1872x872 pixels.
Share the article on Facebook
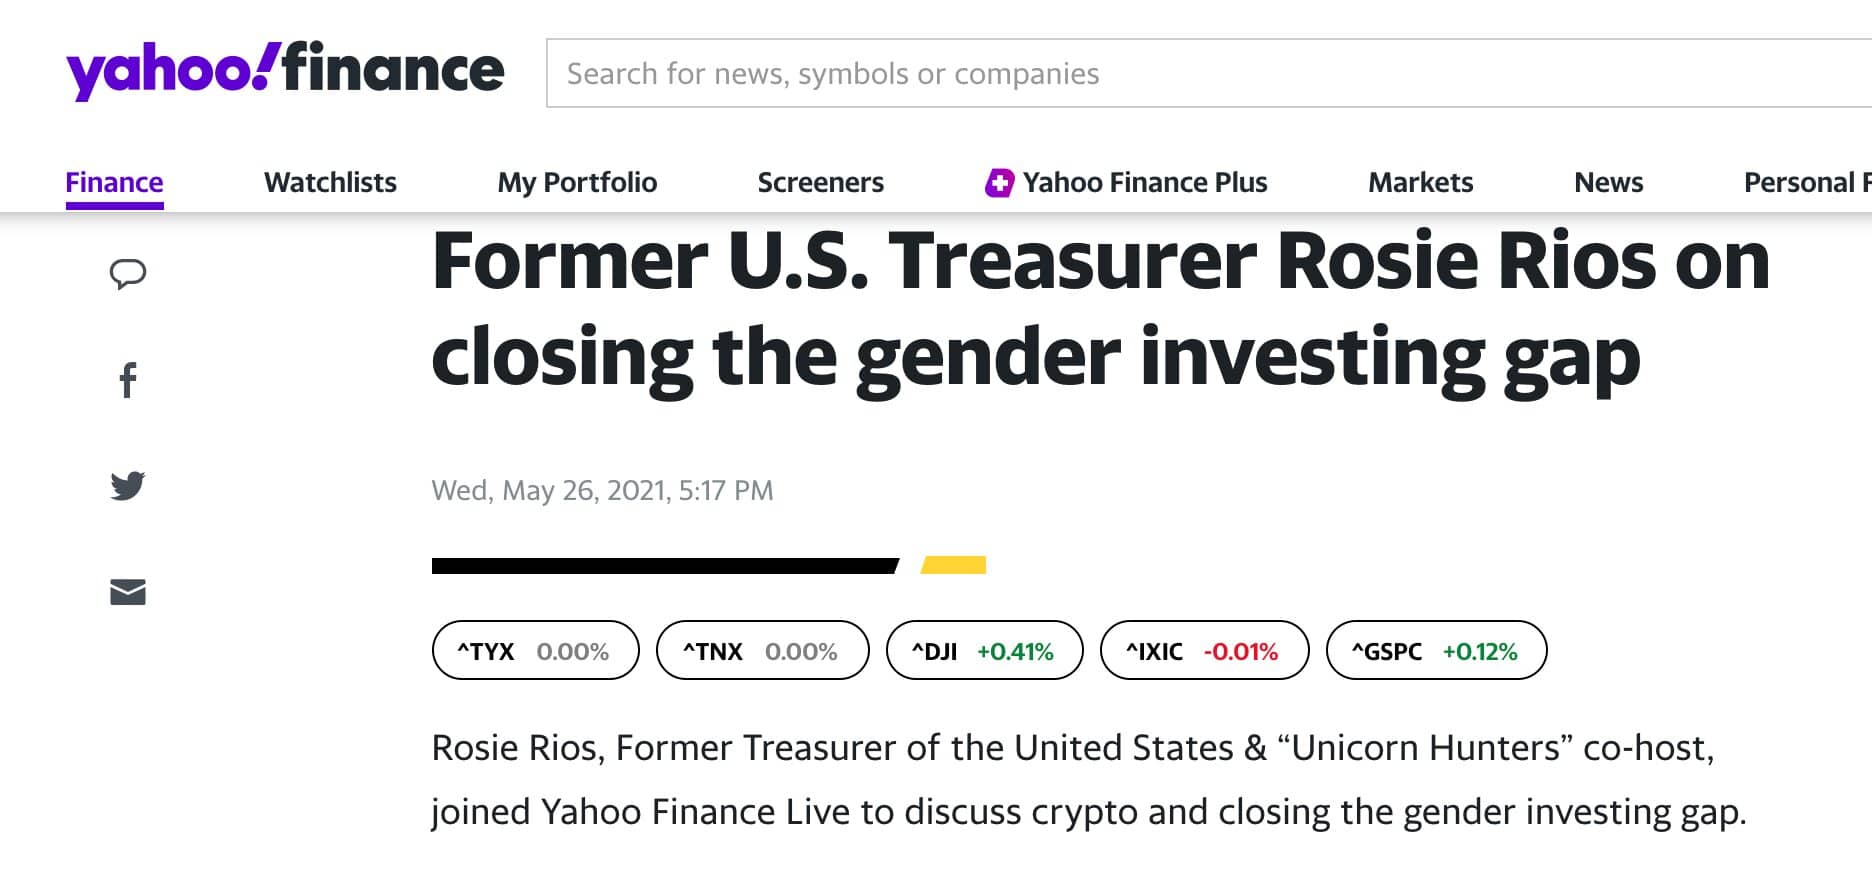pyautogui.click(x=128, y=380)
